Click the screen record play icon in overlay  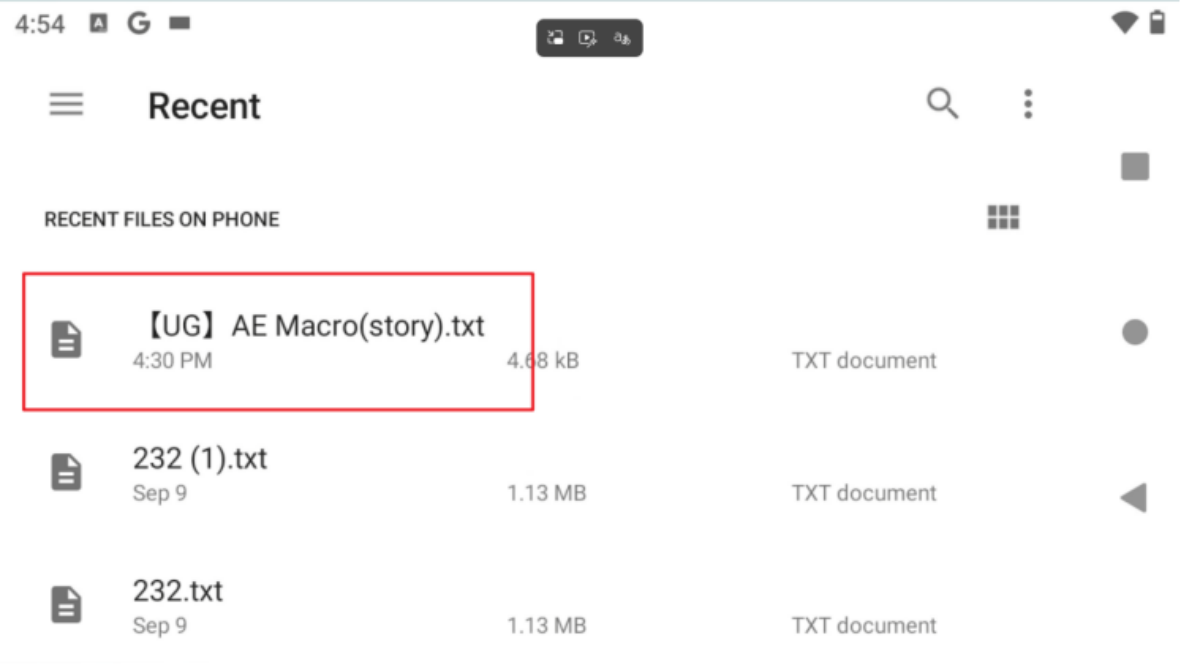pos(587,38)
